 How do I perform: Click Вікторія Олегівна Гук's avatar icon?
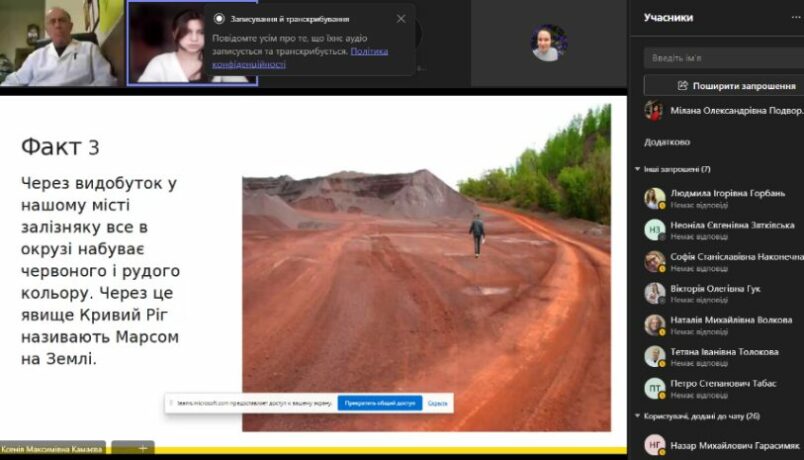(x=654, y=293)
